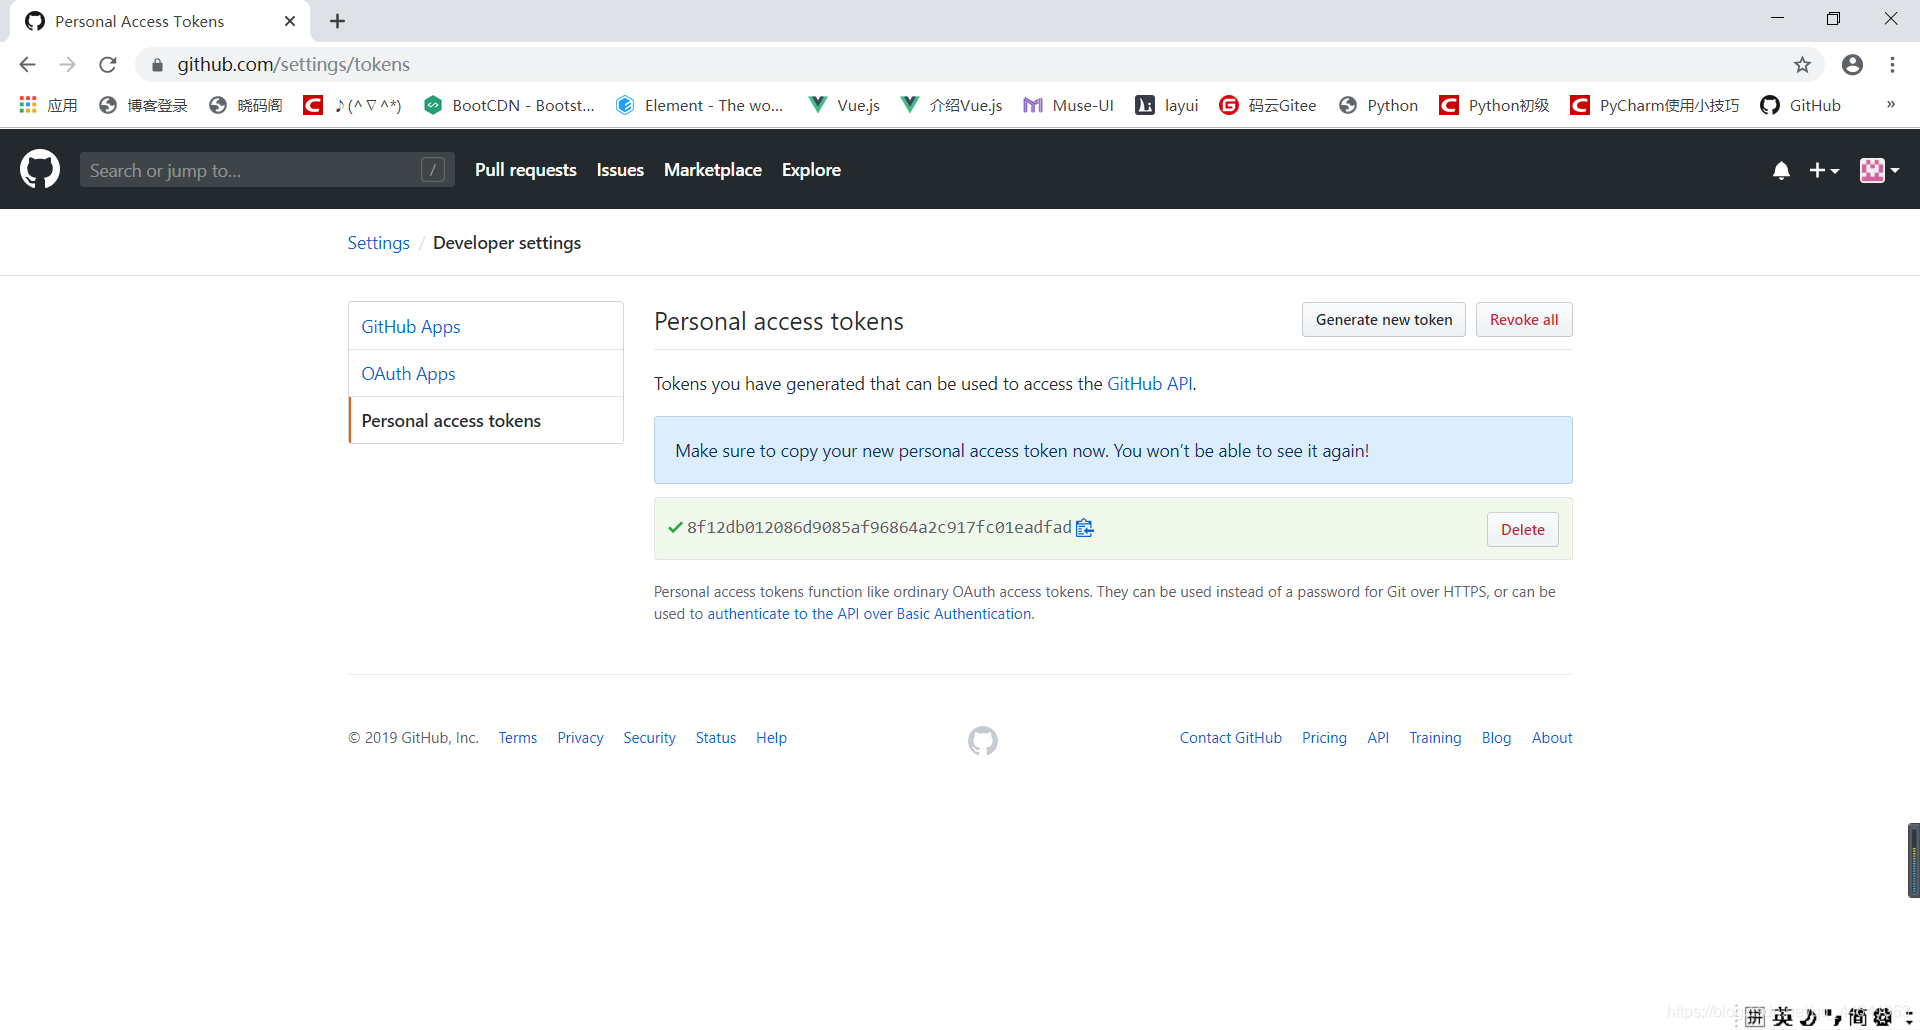
Task: Select OAuth Apps in sidebar
Action: point(486,374)
